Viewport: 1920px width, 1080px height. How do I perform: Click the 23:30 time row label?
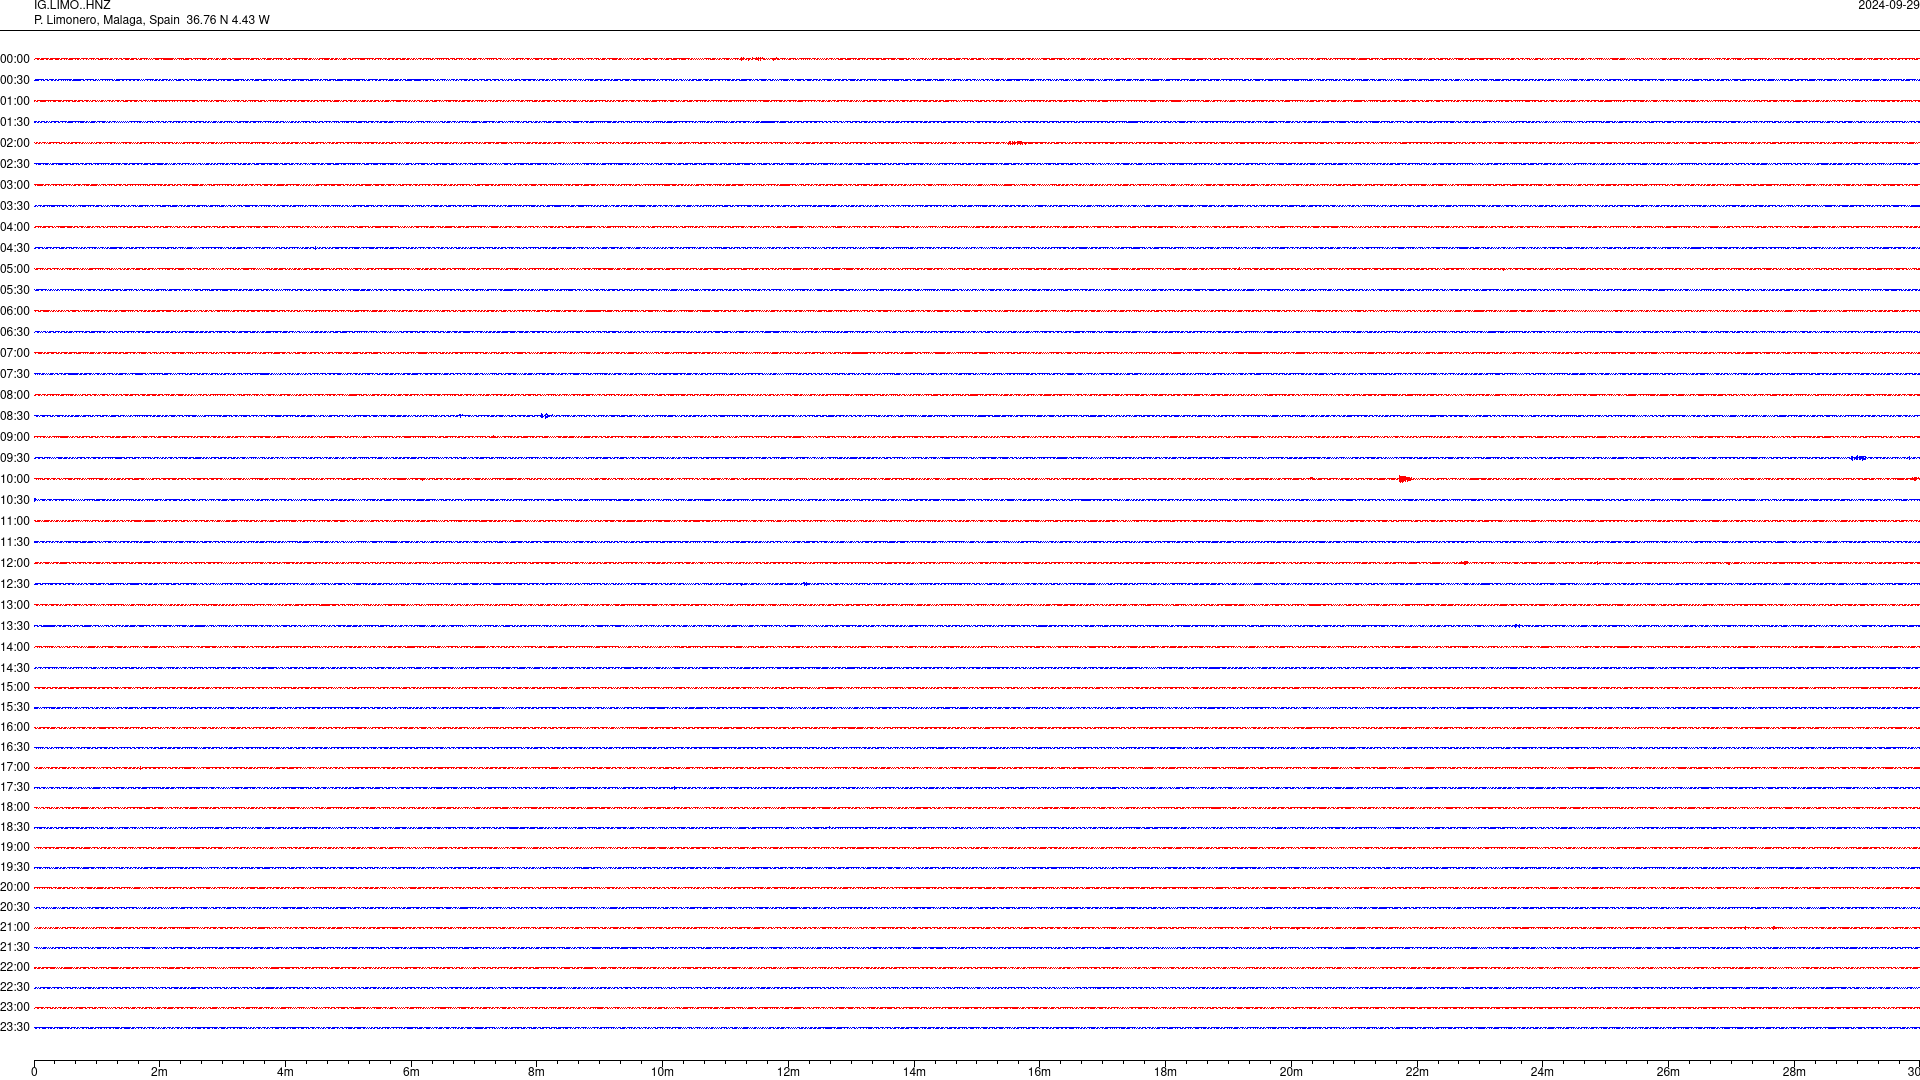15,1027
